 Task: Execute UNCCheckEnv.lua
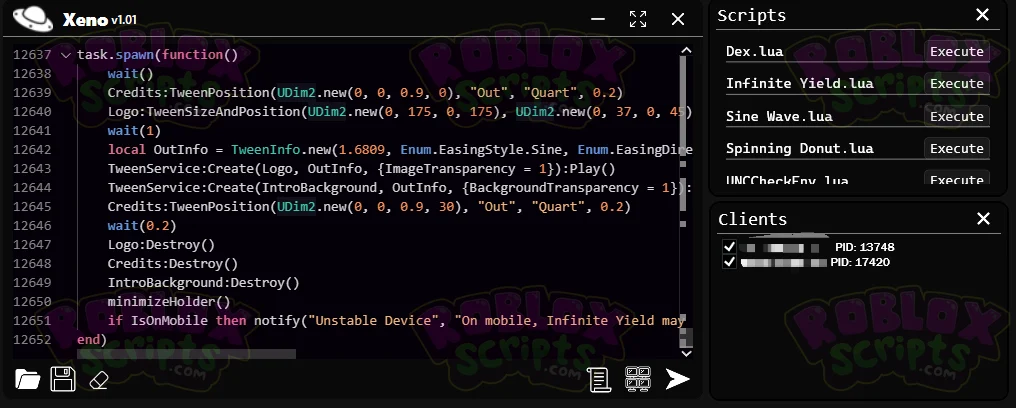[x=956, y=178]
